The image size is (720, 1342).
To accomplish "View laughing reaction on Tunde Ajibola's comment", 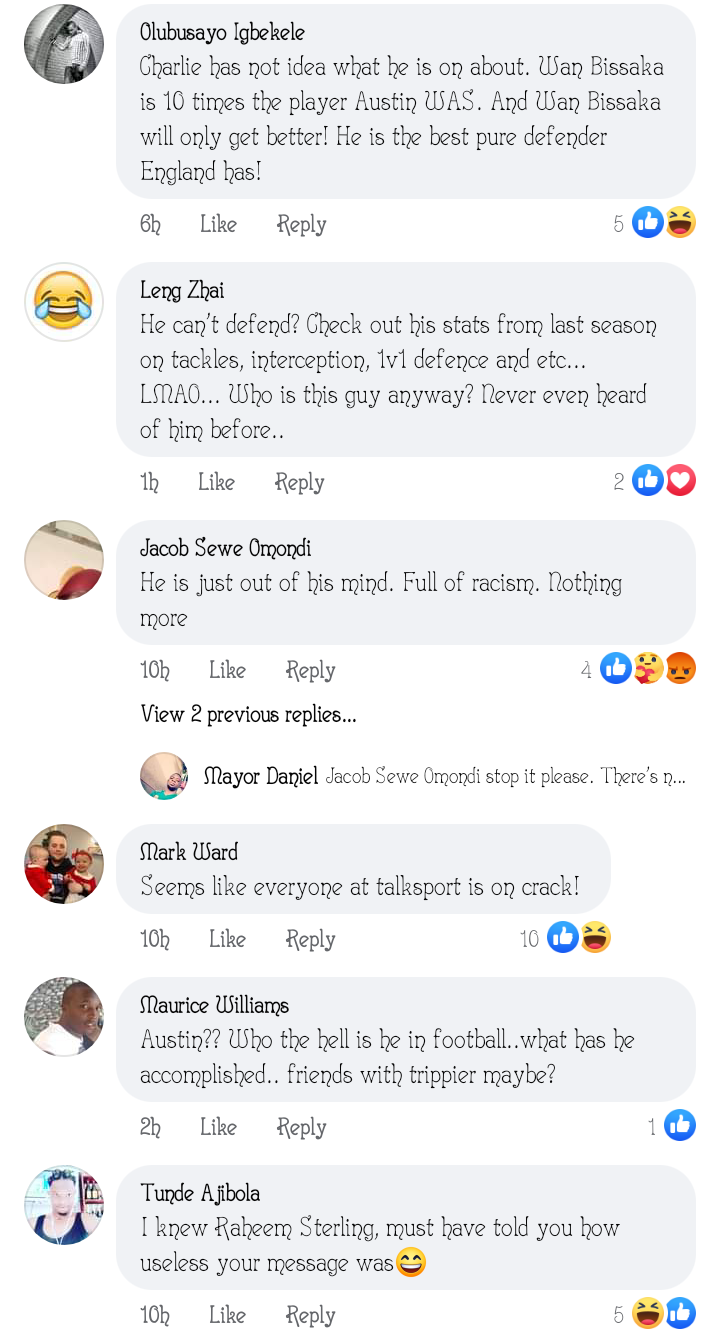I will (x=648, y=1314).
